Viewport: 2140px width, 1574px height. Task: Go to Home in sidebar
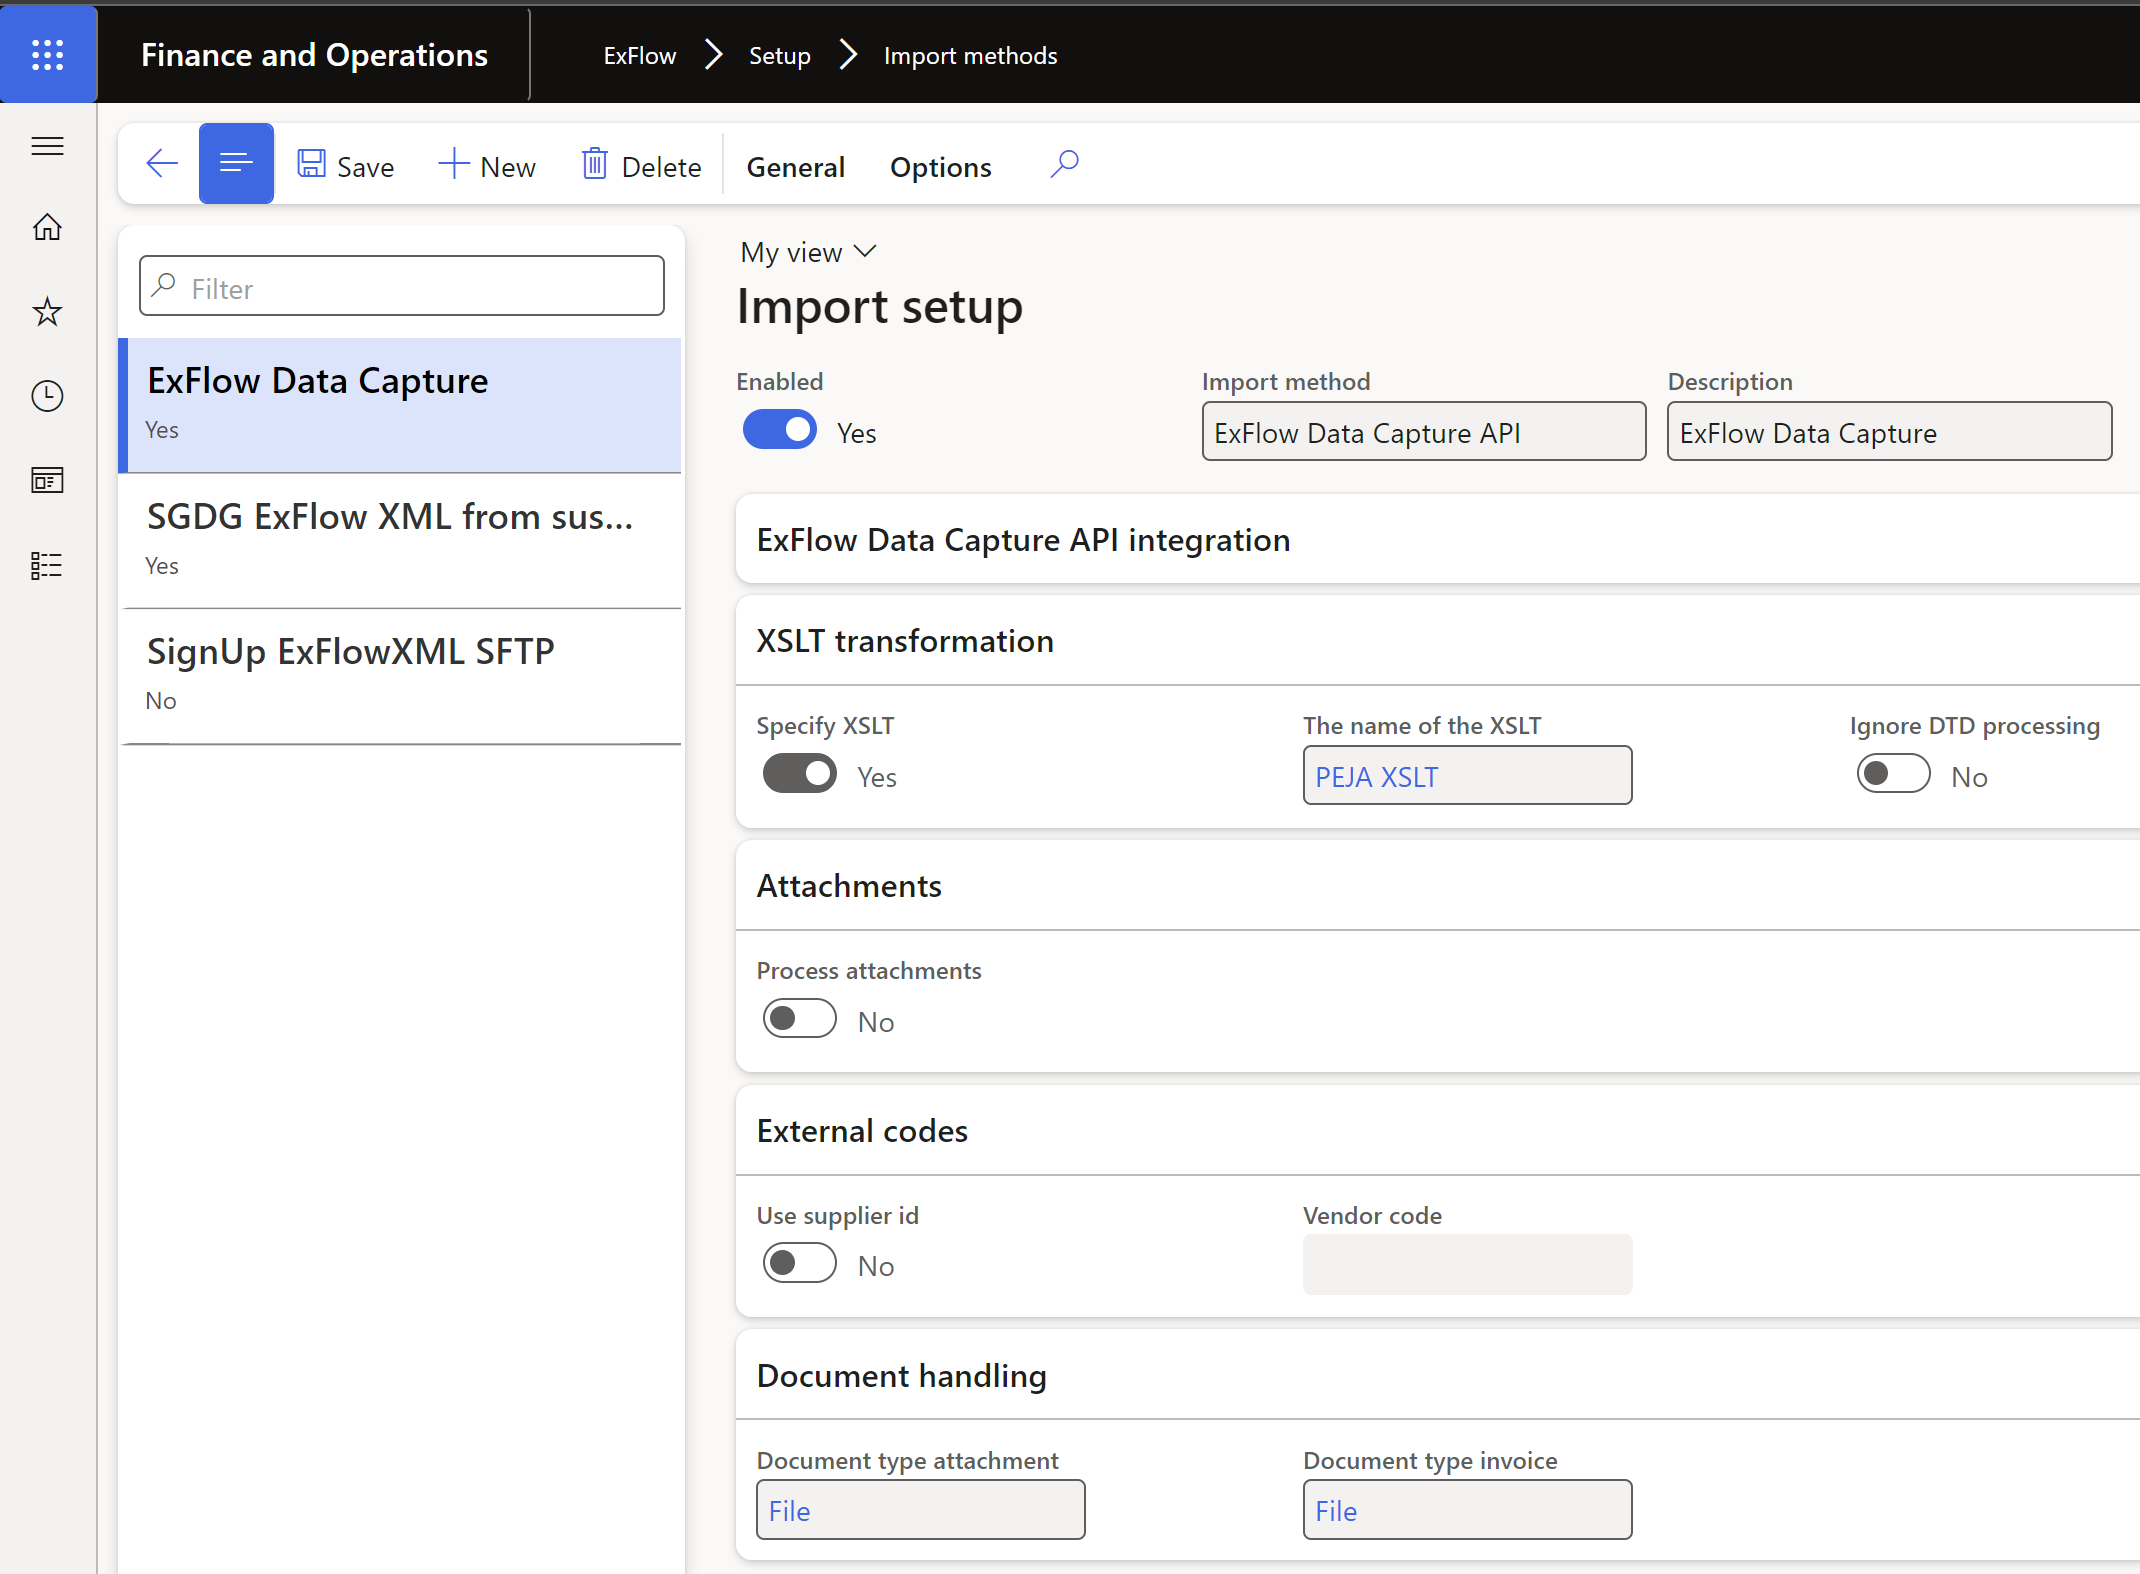[x=47, y=228]
